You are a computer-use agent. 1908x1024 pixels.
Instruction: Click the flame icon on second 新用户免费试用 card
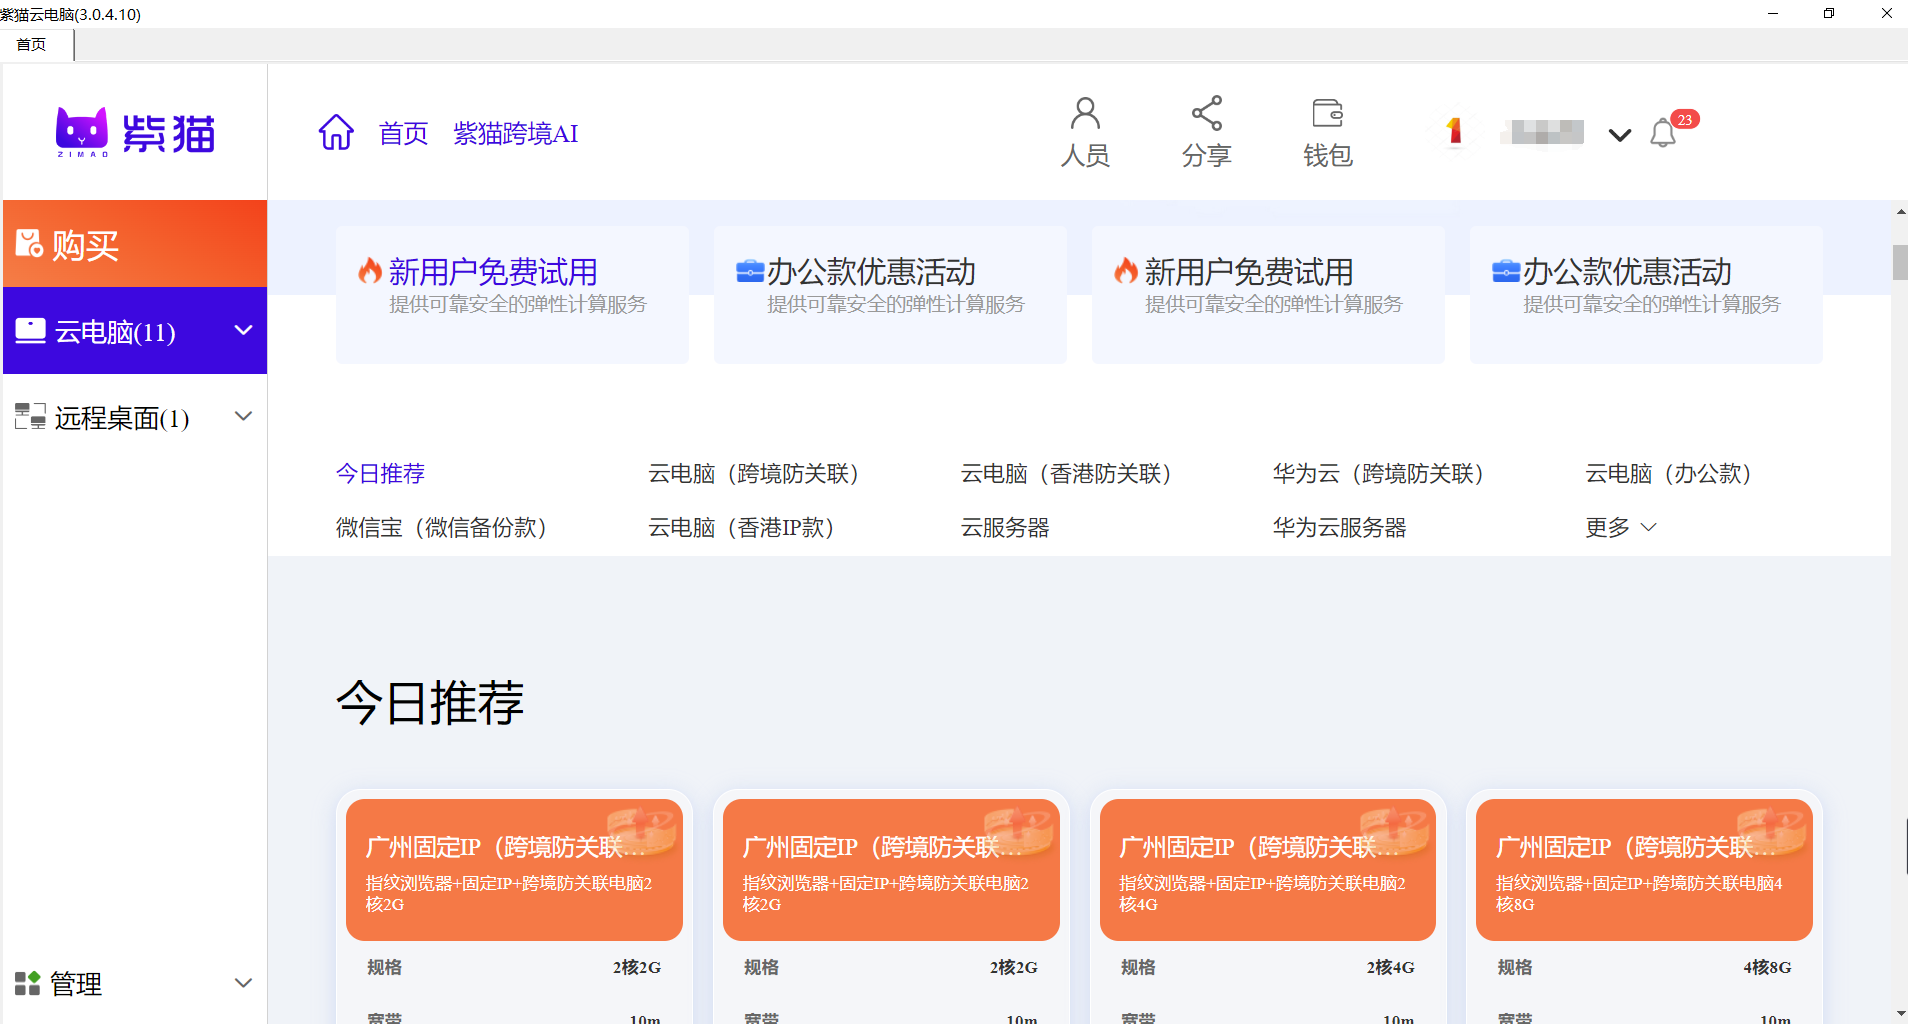coord(1127,271)
